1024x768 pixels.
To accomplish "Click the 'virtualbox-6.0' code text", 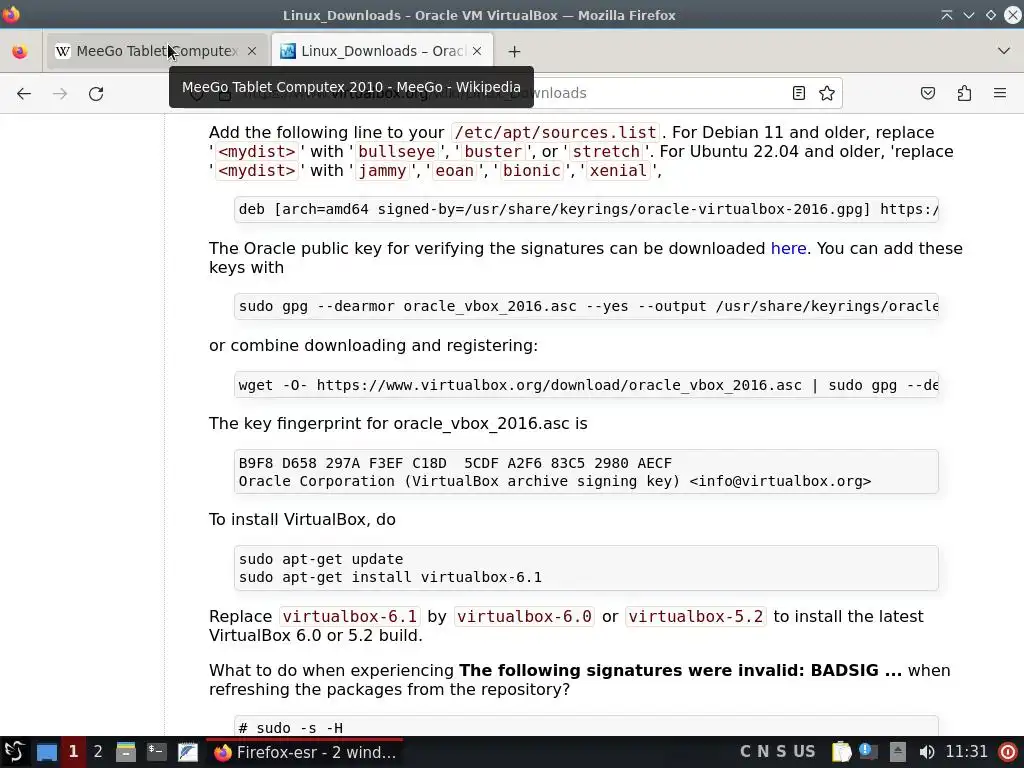I will [x=524, y=616].
